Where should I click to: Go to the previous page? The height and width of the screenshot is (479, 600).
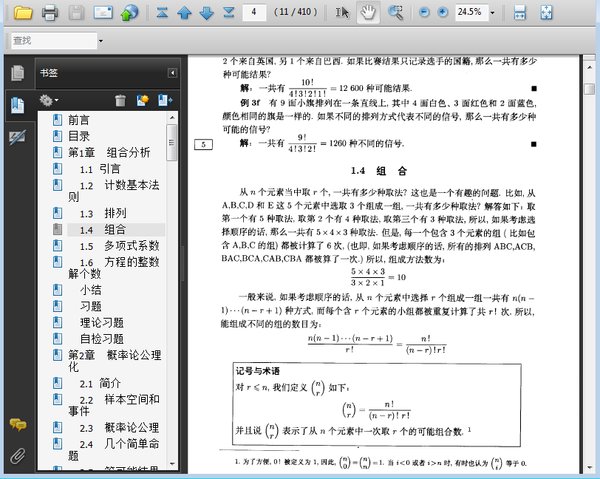coord(184,13)
